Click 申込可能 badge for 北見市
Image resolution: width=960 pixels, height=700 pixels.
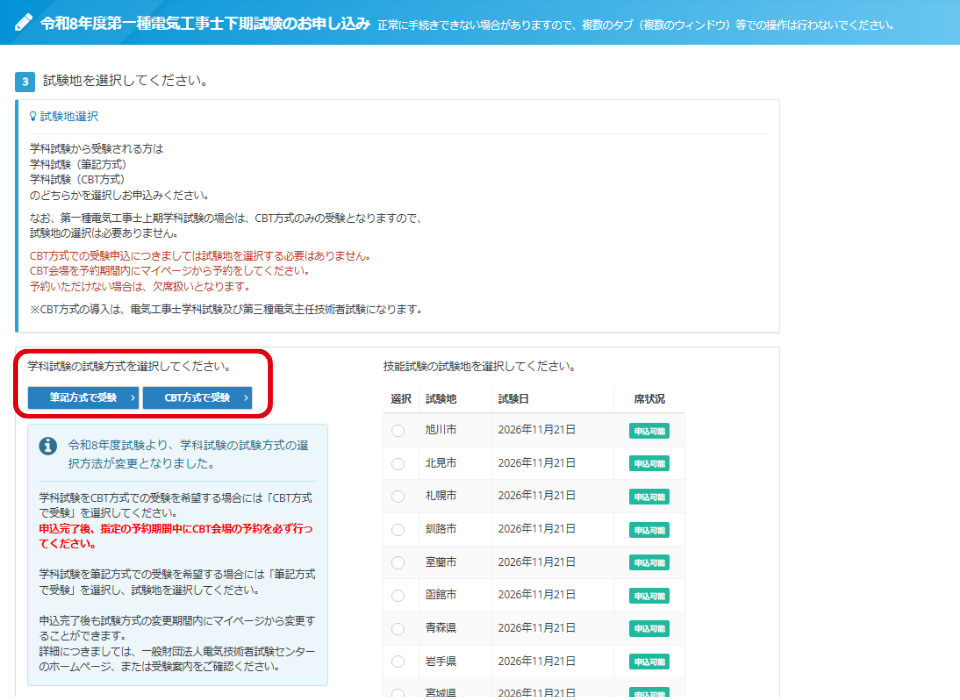tap(649, 464)
